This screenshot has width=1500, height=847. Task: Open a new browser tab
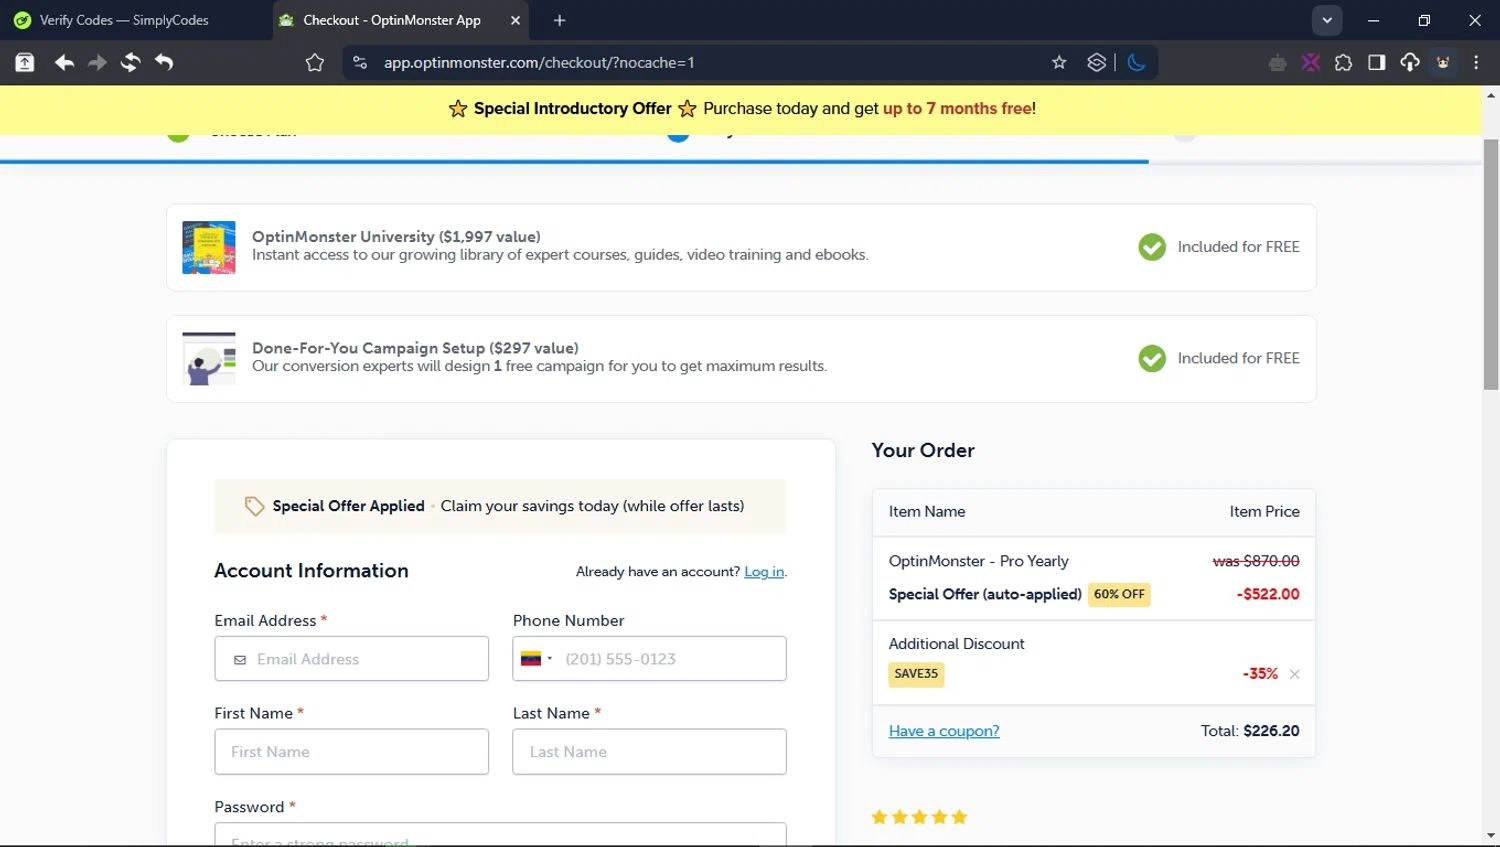pyautogui.click(x=559, y=20)
